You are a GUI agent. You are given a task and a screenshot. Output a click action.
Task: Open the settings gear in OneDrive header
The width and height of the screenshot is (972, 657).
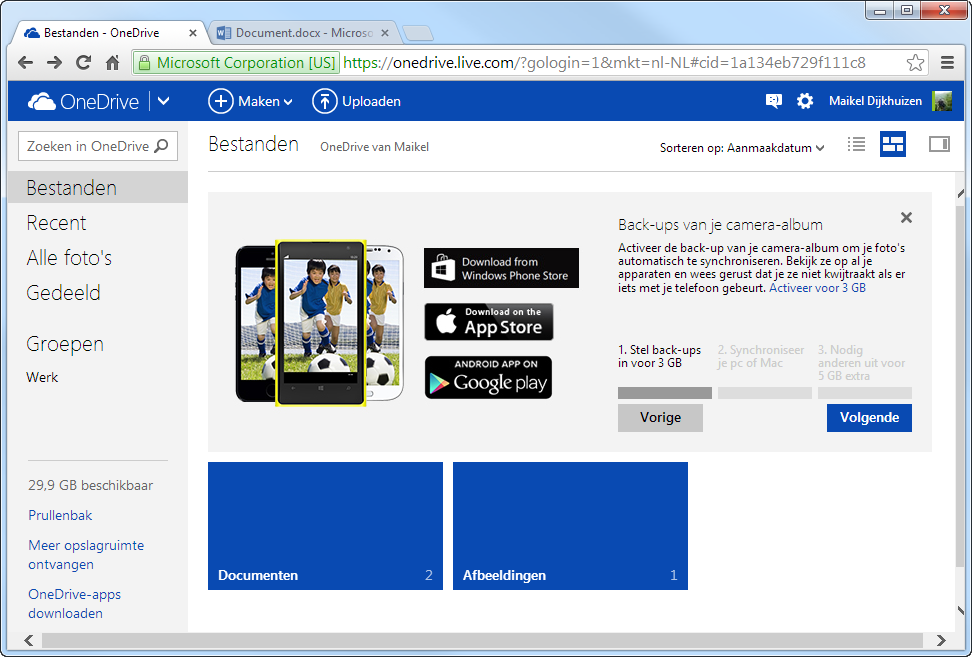click(805, 101)
